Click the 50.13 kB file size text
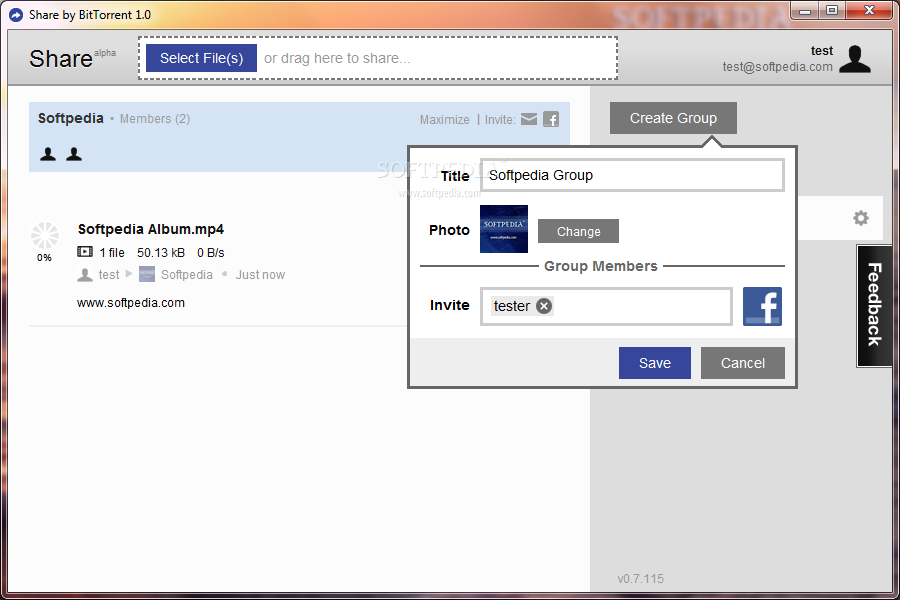The image size is (900, 600). pos(161,253)
